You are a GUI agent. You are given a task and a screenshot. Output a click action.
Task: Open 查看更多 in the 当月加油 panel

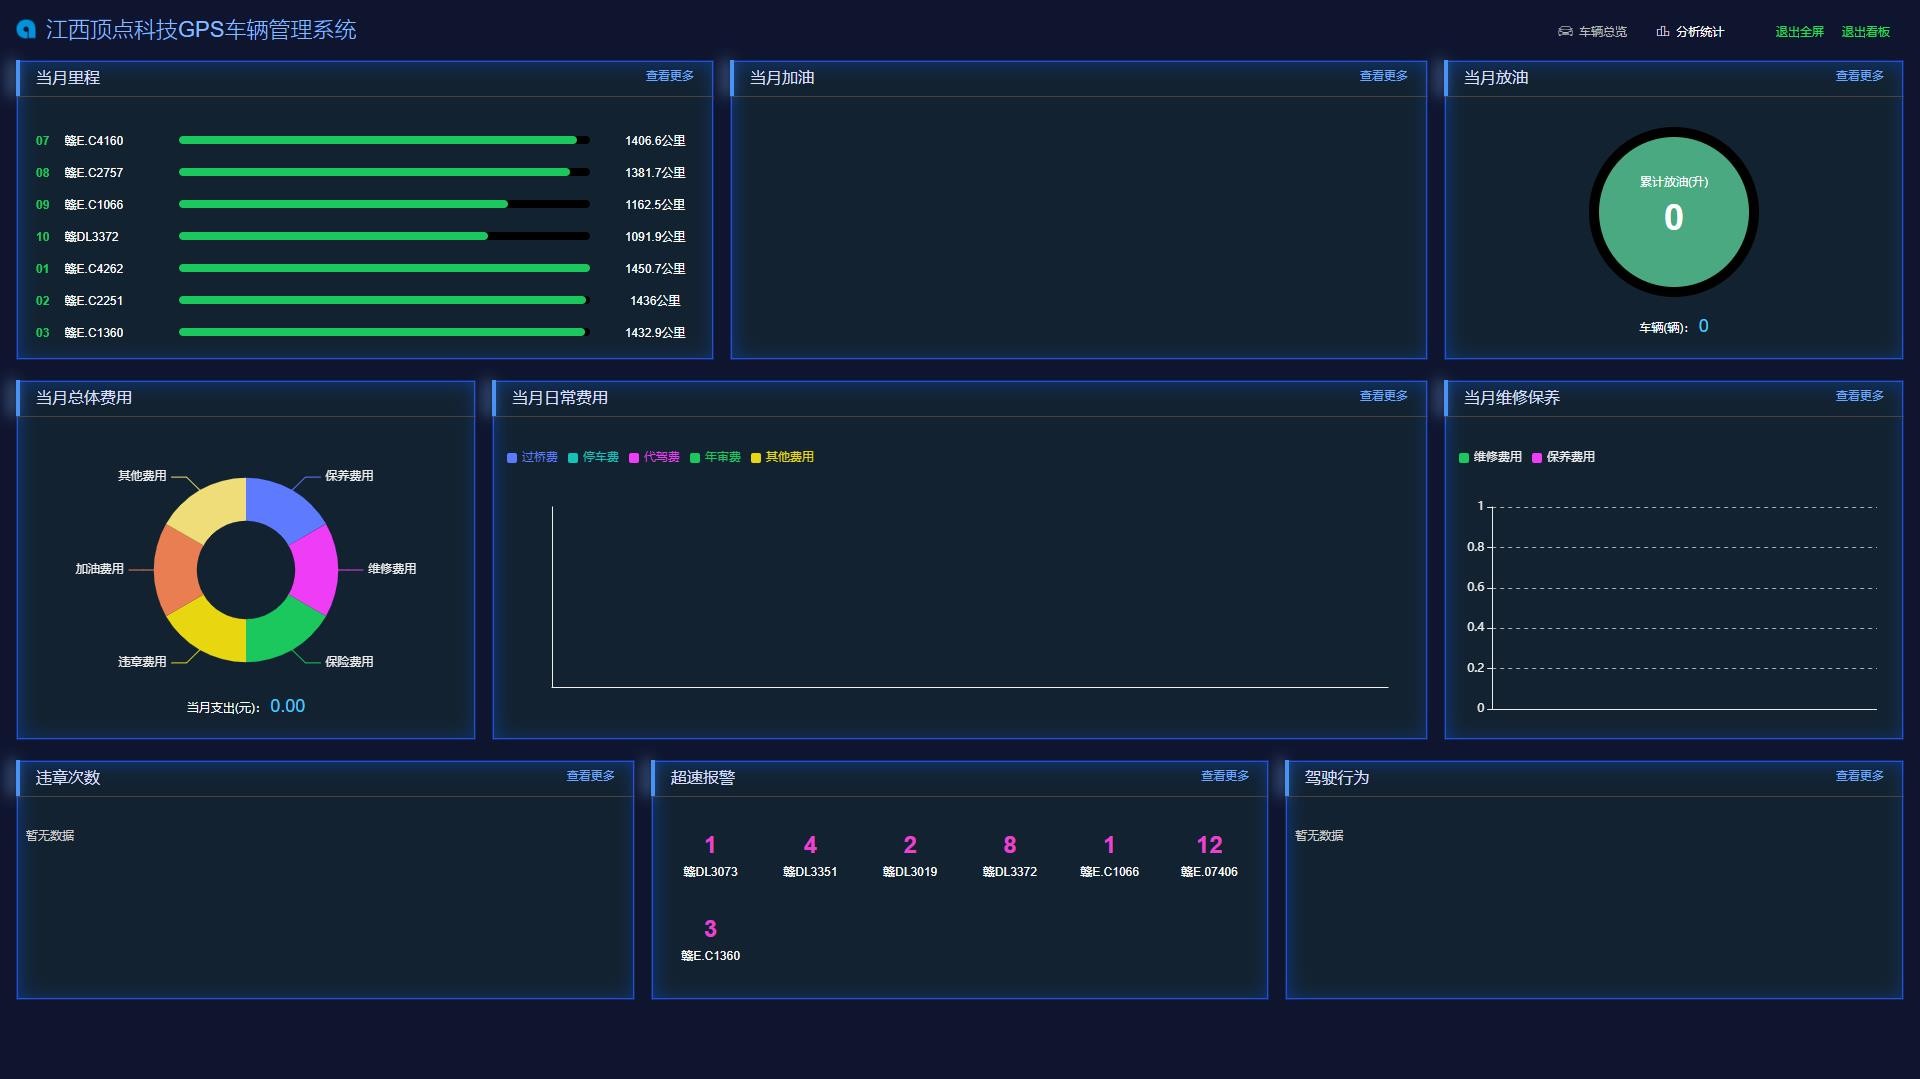point(1383,76)
